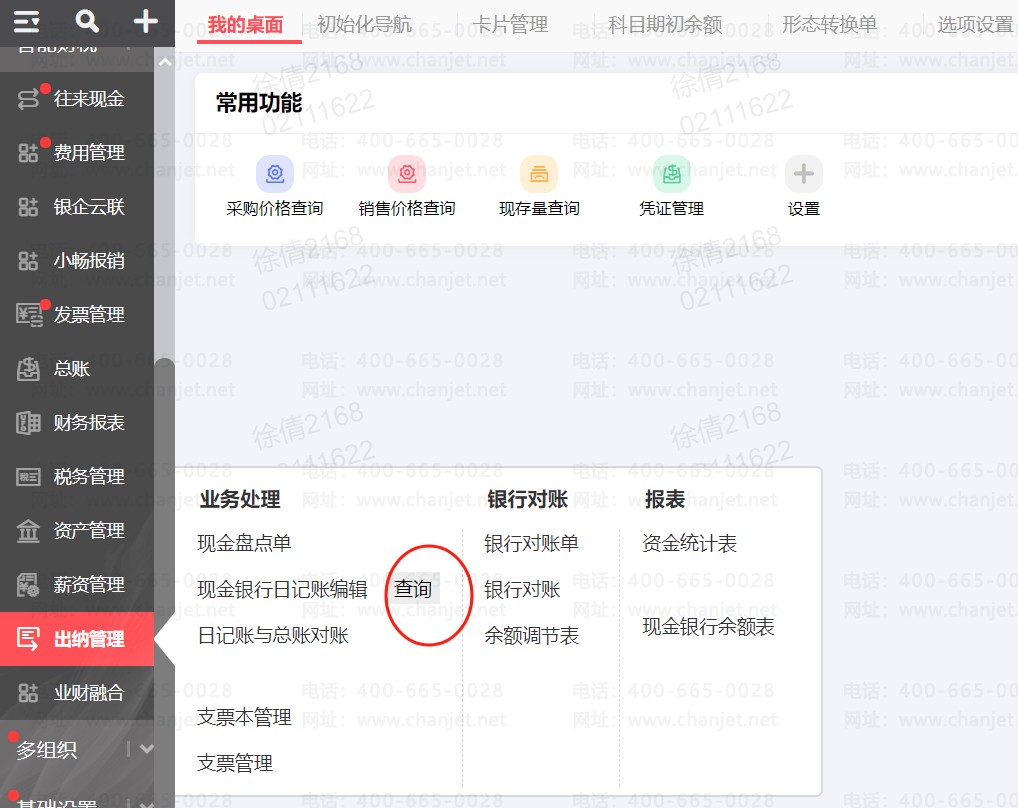Click 查询 next to 现金银行日记账编辑

413,590
